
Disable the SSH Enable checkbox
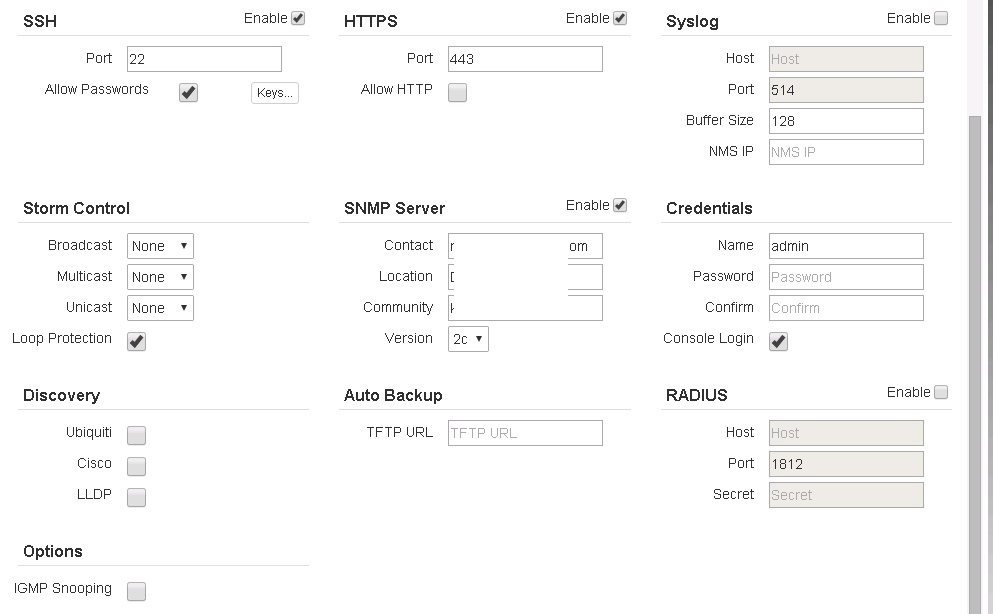click(x=298, y=18)
